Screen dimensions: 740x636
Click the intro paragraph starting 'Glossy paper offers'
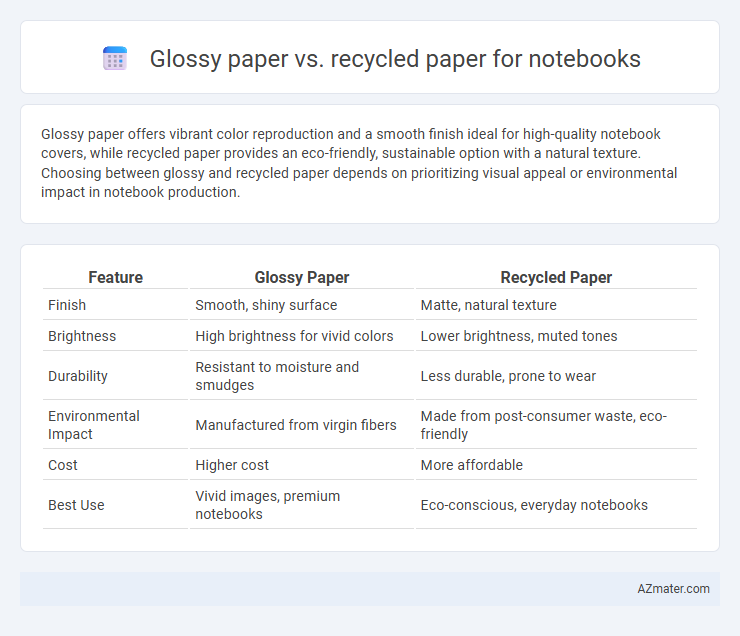coord(359,163)
